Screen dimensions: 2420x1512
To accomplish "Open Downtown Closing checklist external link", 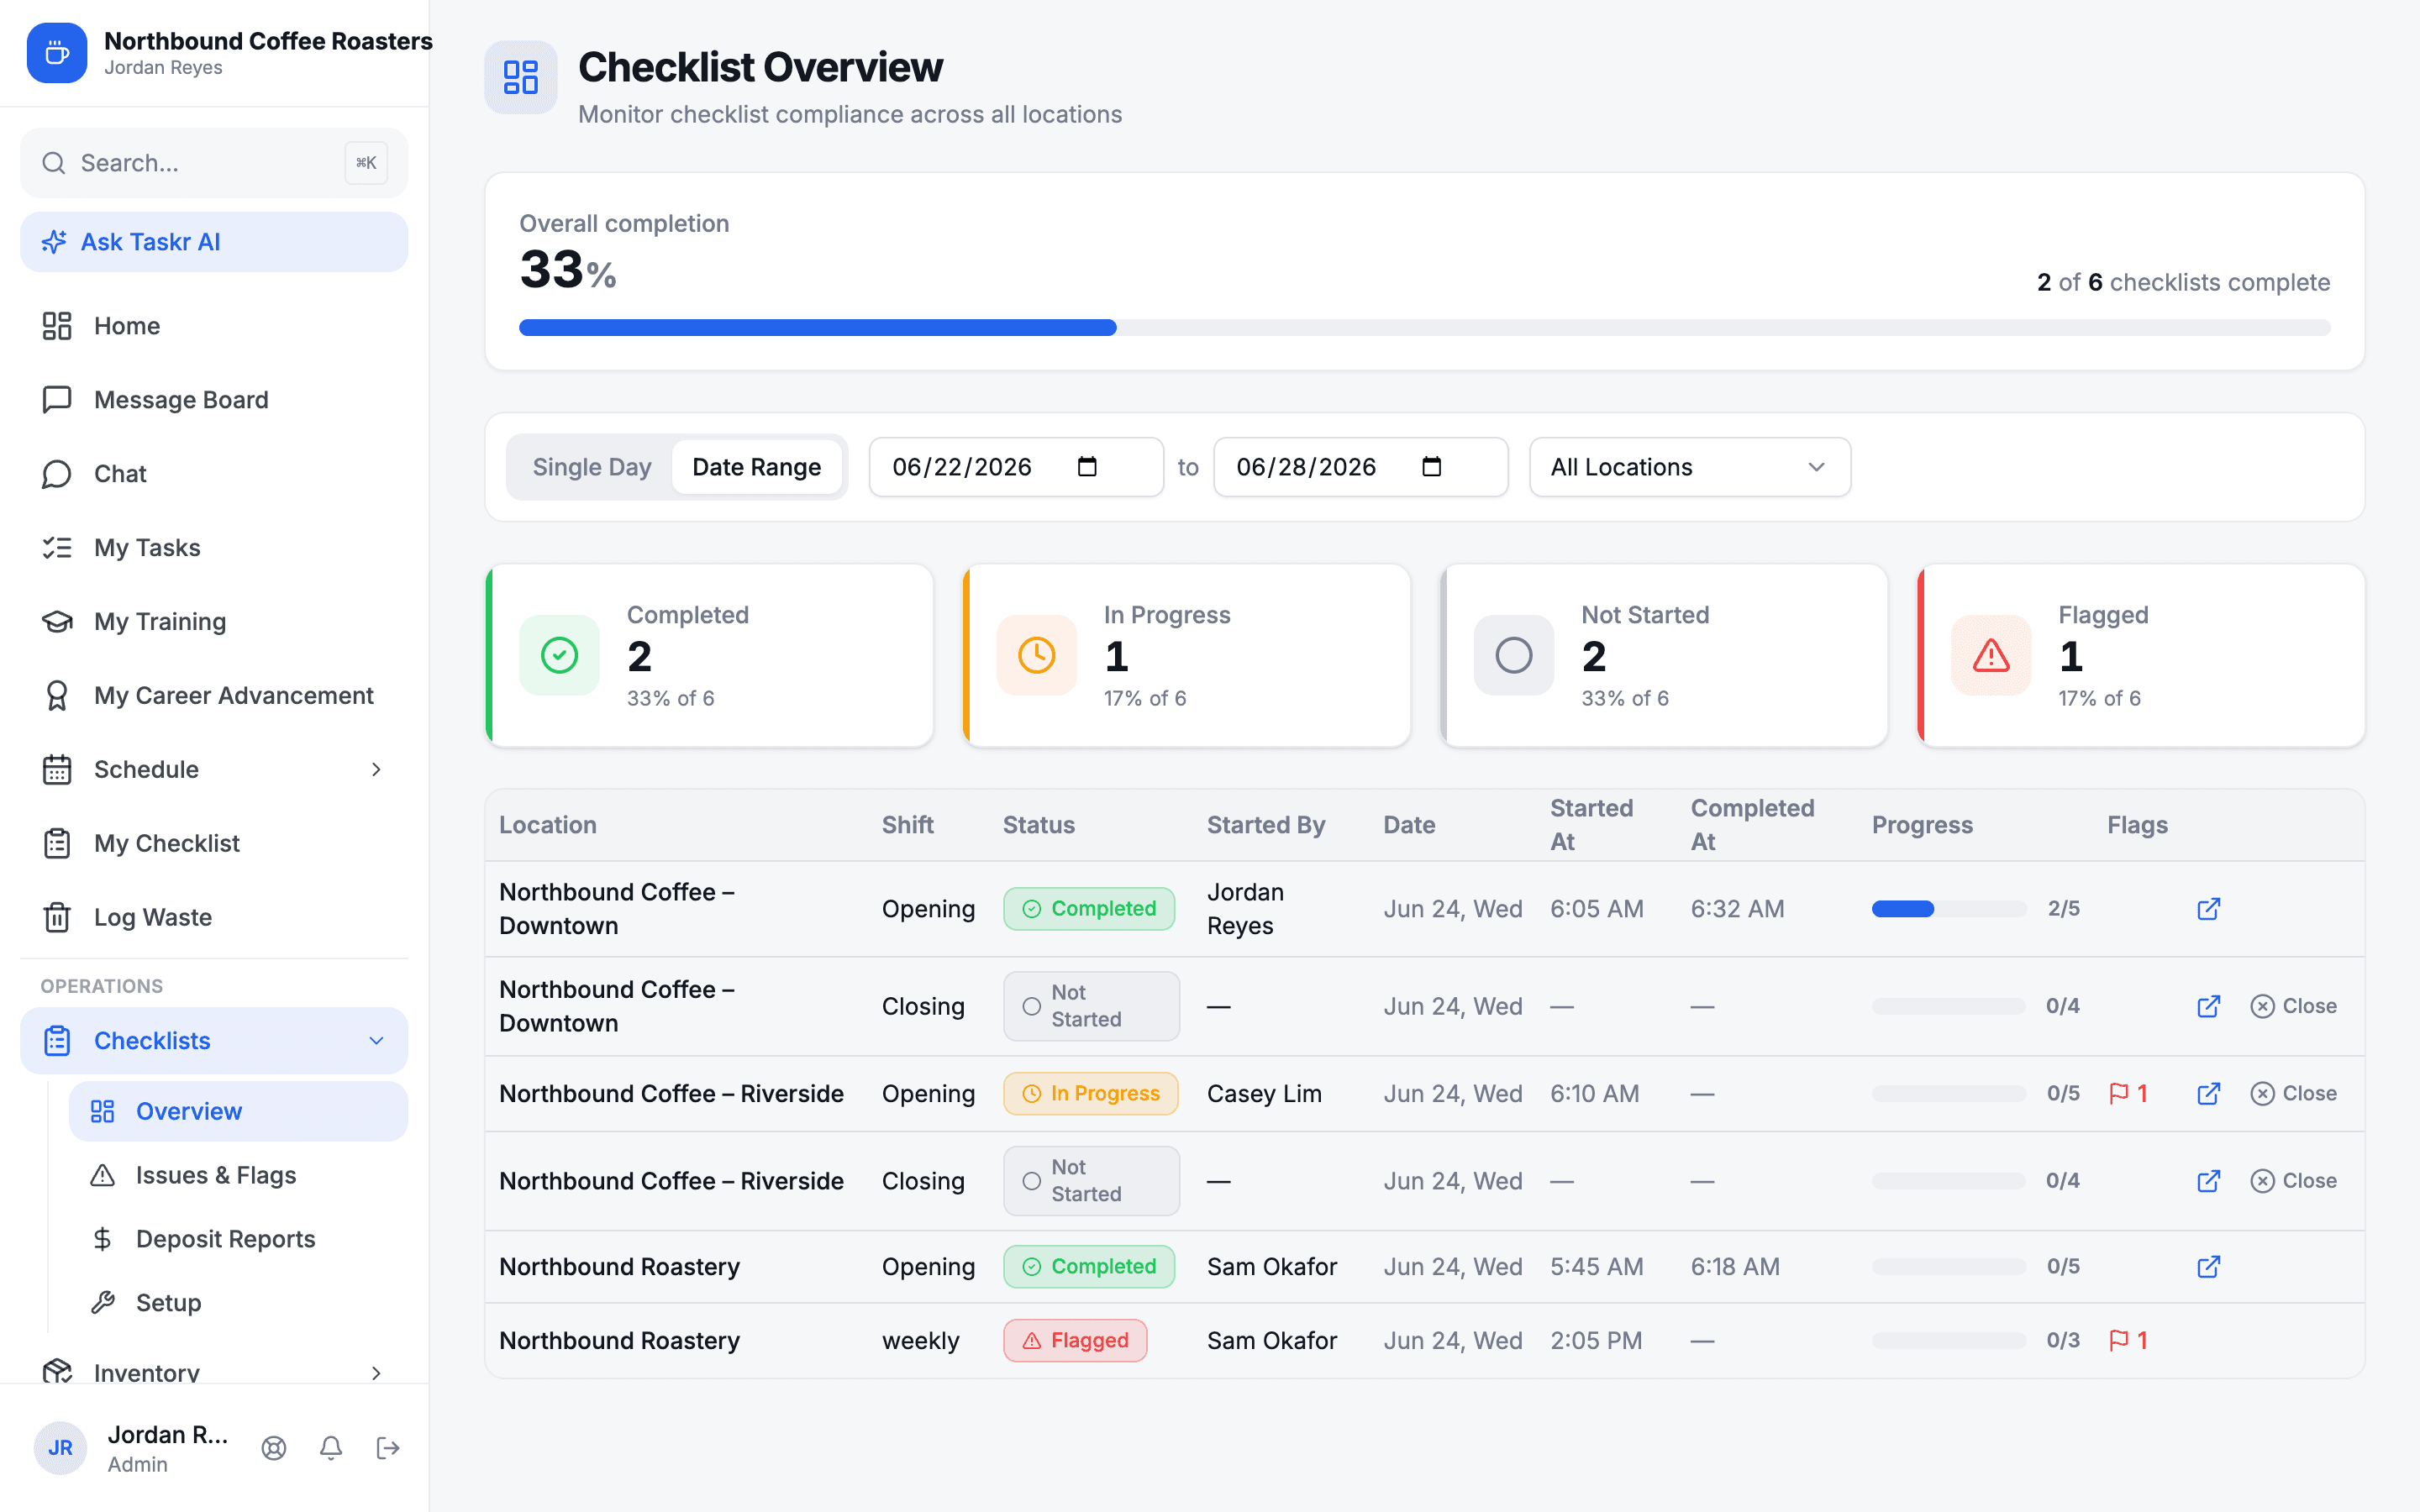I will tap(2209, 1006).
